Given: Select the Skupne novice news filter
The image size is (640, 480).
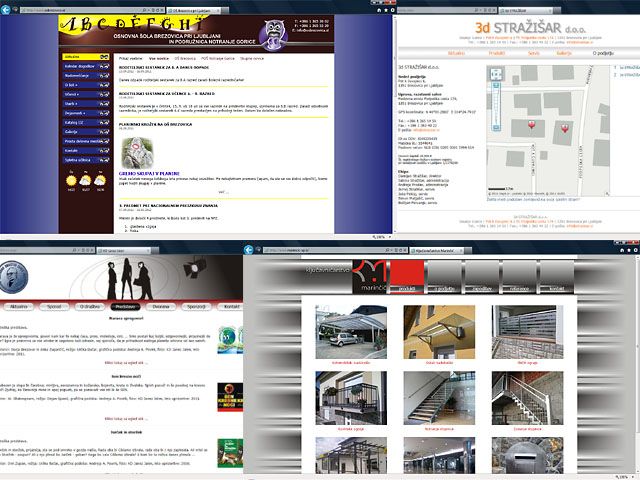Looking at the screenshot, I should [252, 59].
